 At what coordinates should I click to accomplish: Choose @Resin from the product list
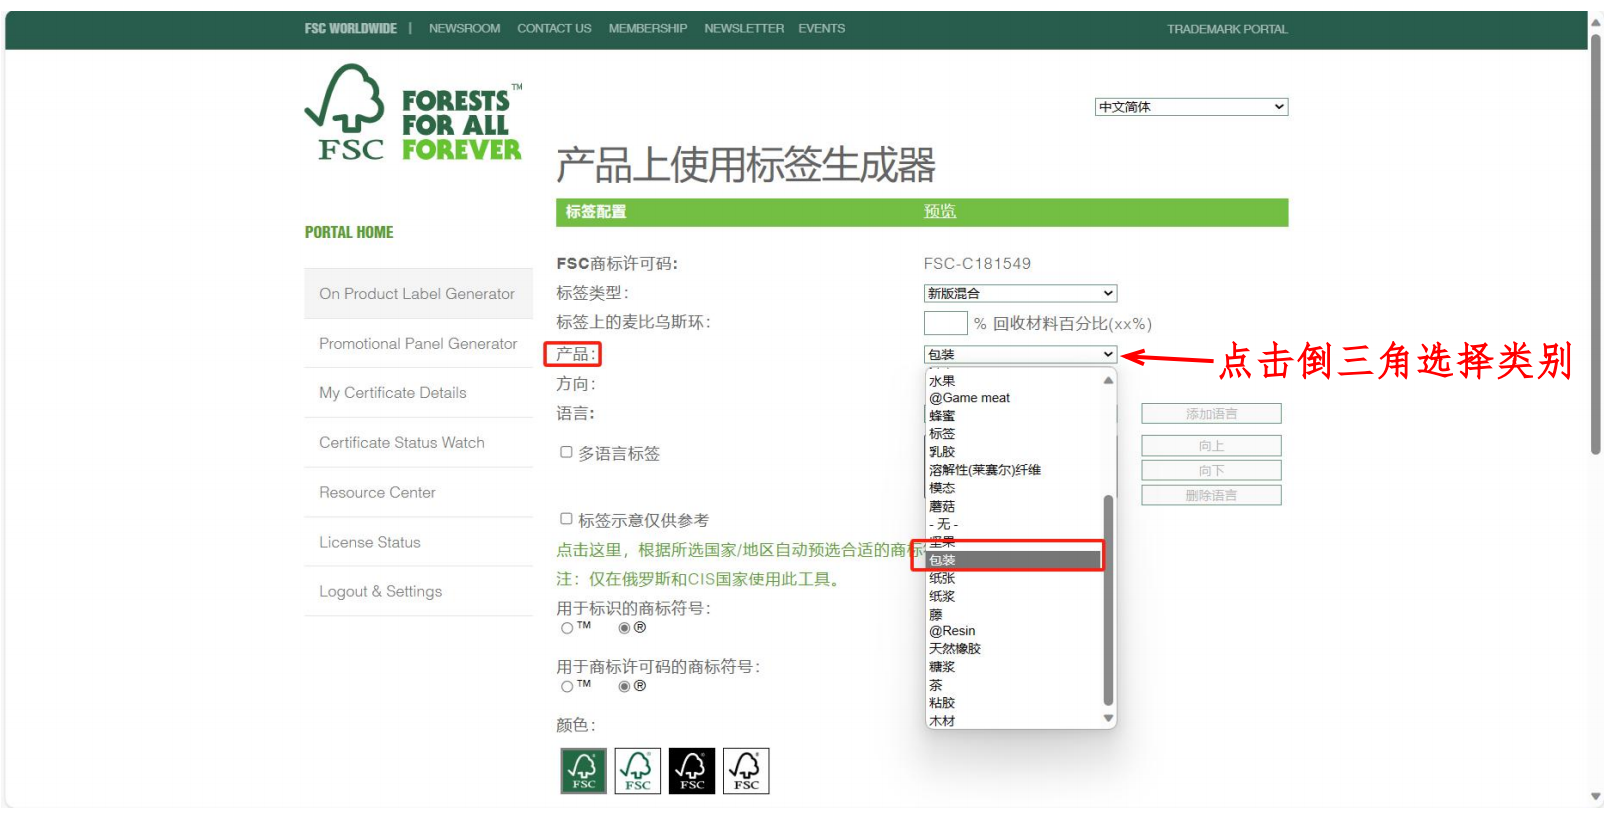click(x=1014, y=631)
